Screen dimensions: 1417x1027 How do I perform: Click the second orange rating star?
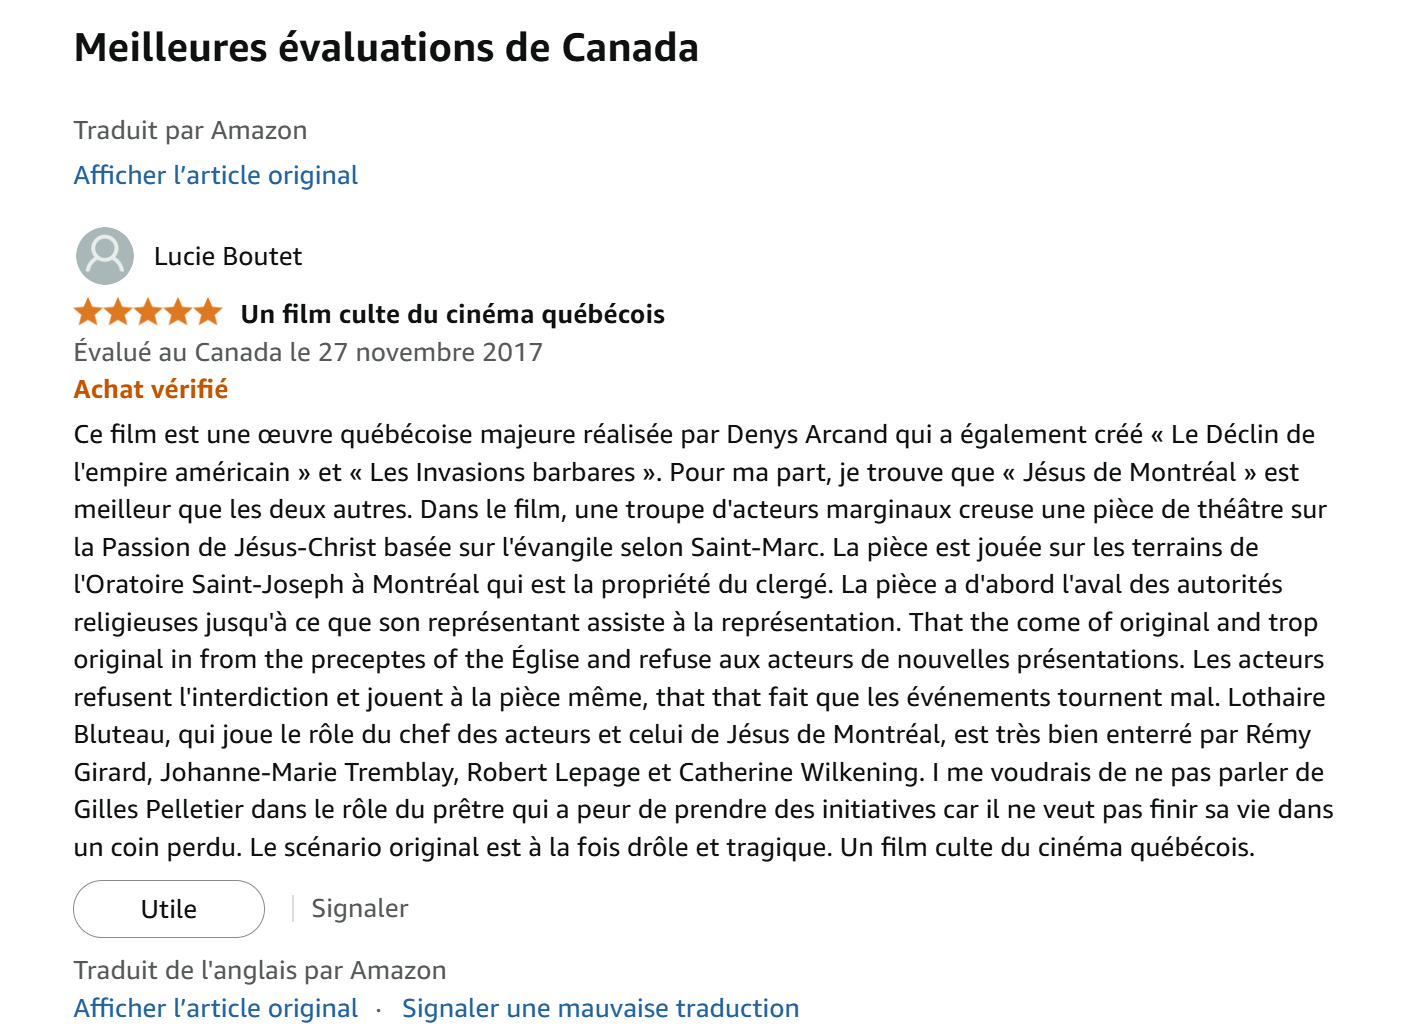(x=118, y=313)
